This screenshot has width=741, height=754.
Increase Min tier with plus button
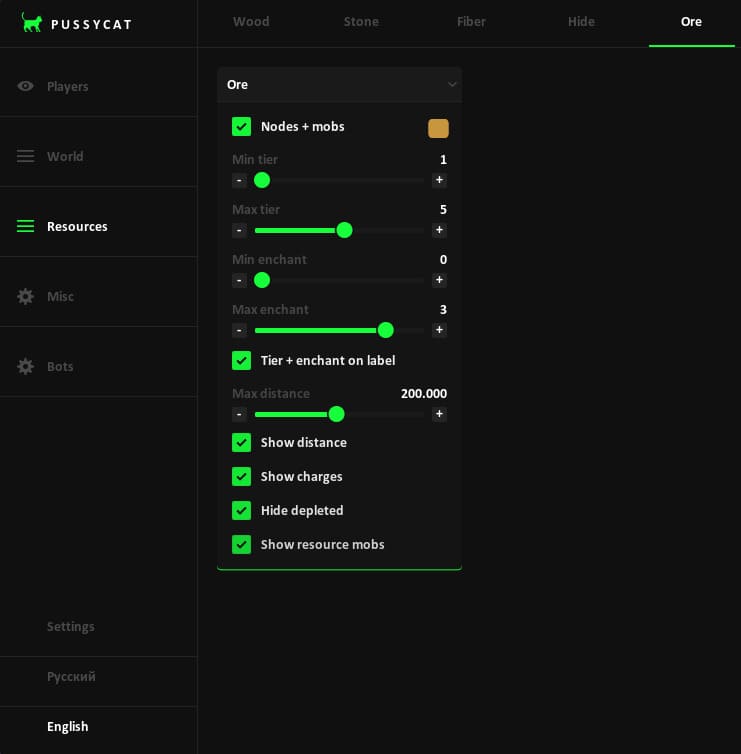click(x=439, y=180)
